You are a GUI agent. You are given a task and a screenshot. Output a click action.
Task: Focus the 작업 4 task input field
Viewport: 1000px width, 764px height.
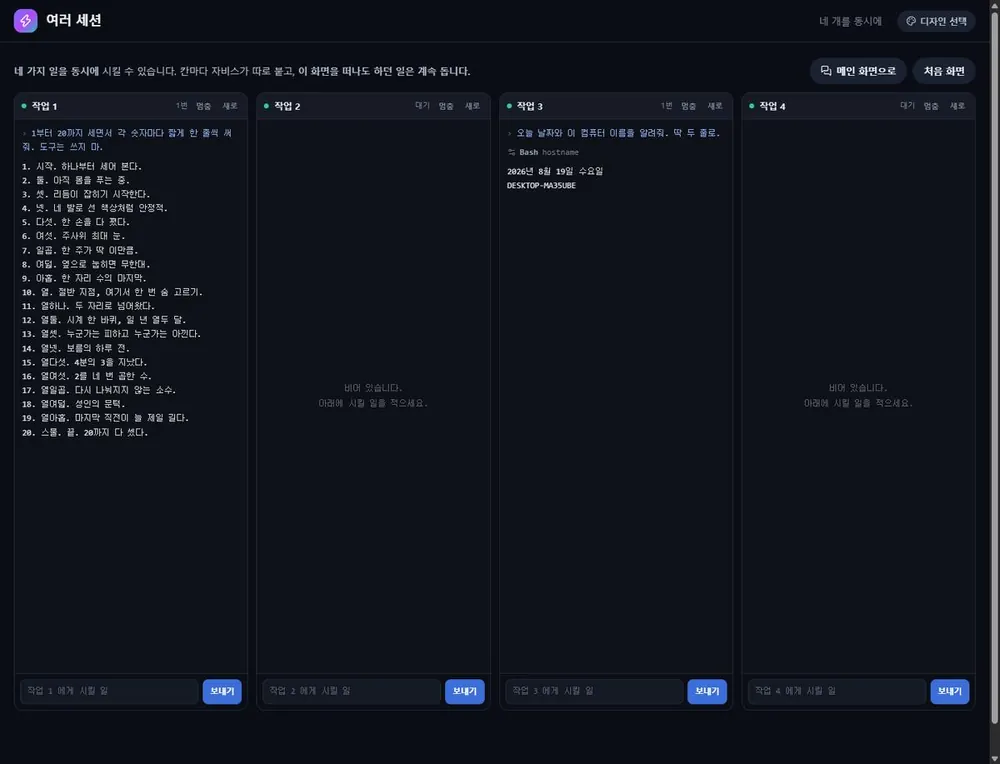click(x=837, y=691)
